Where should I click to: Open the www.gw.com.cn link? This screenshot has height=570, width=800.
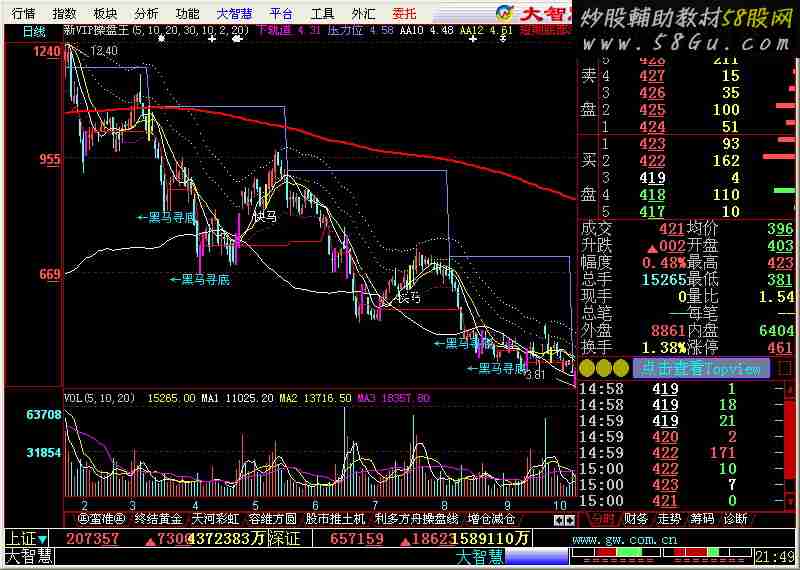pos(624,539)
